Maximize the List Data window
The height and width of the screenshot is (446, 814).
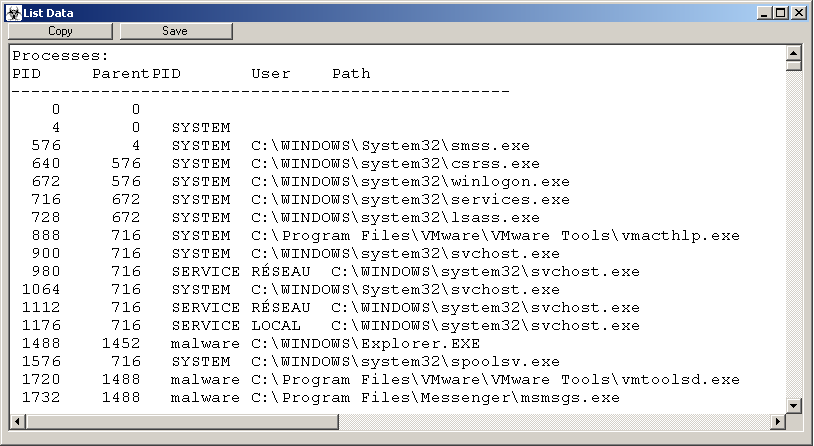coord(782,13)
